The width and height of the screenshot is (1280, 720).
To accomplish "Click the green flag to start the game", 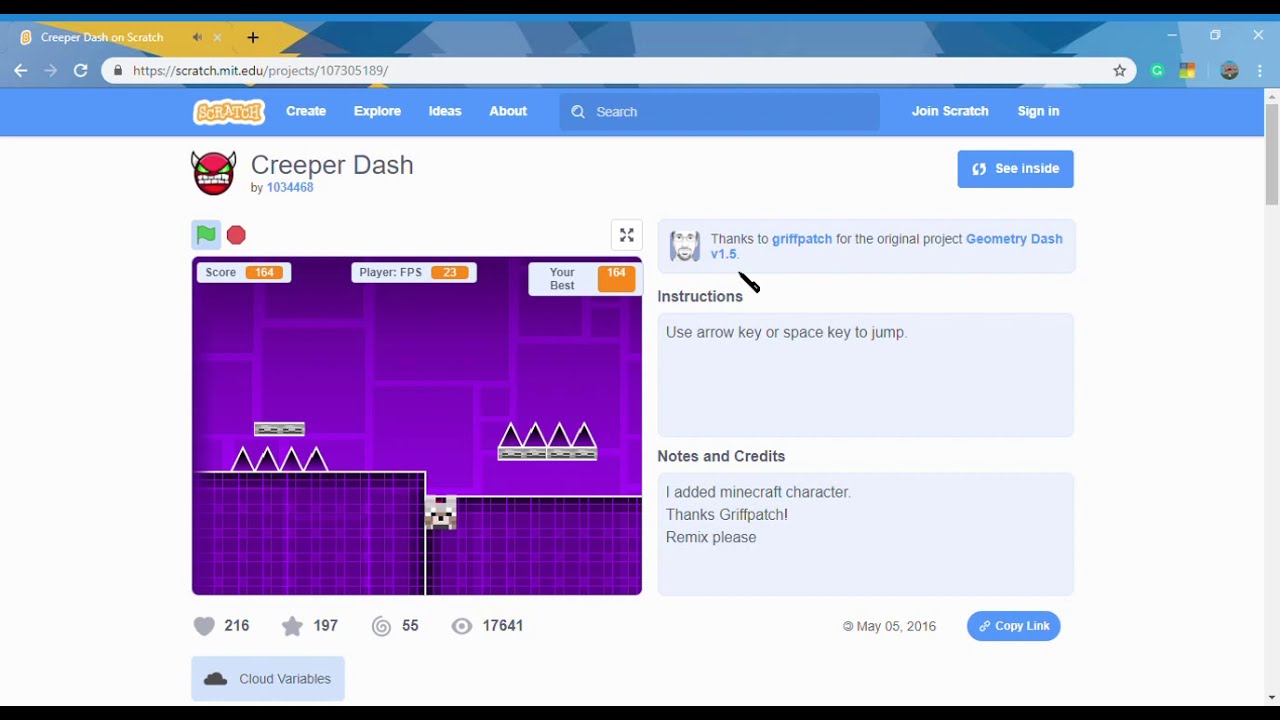I will point(206,235).
